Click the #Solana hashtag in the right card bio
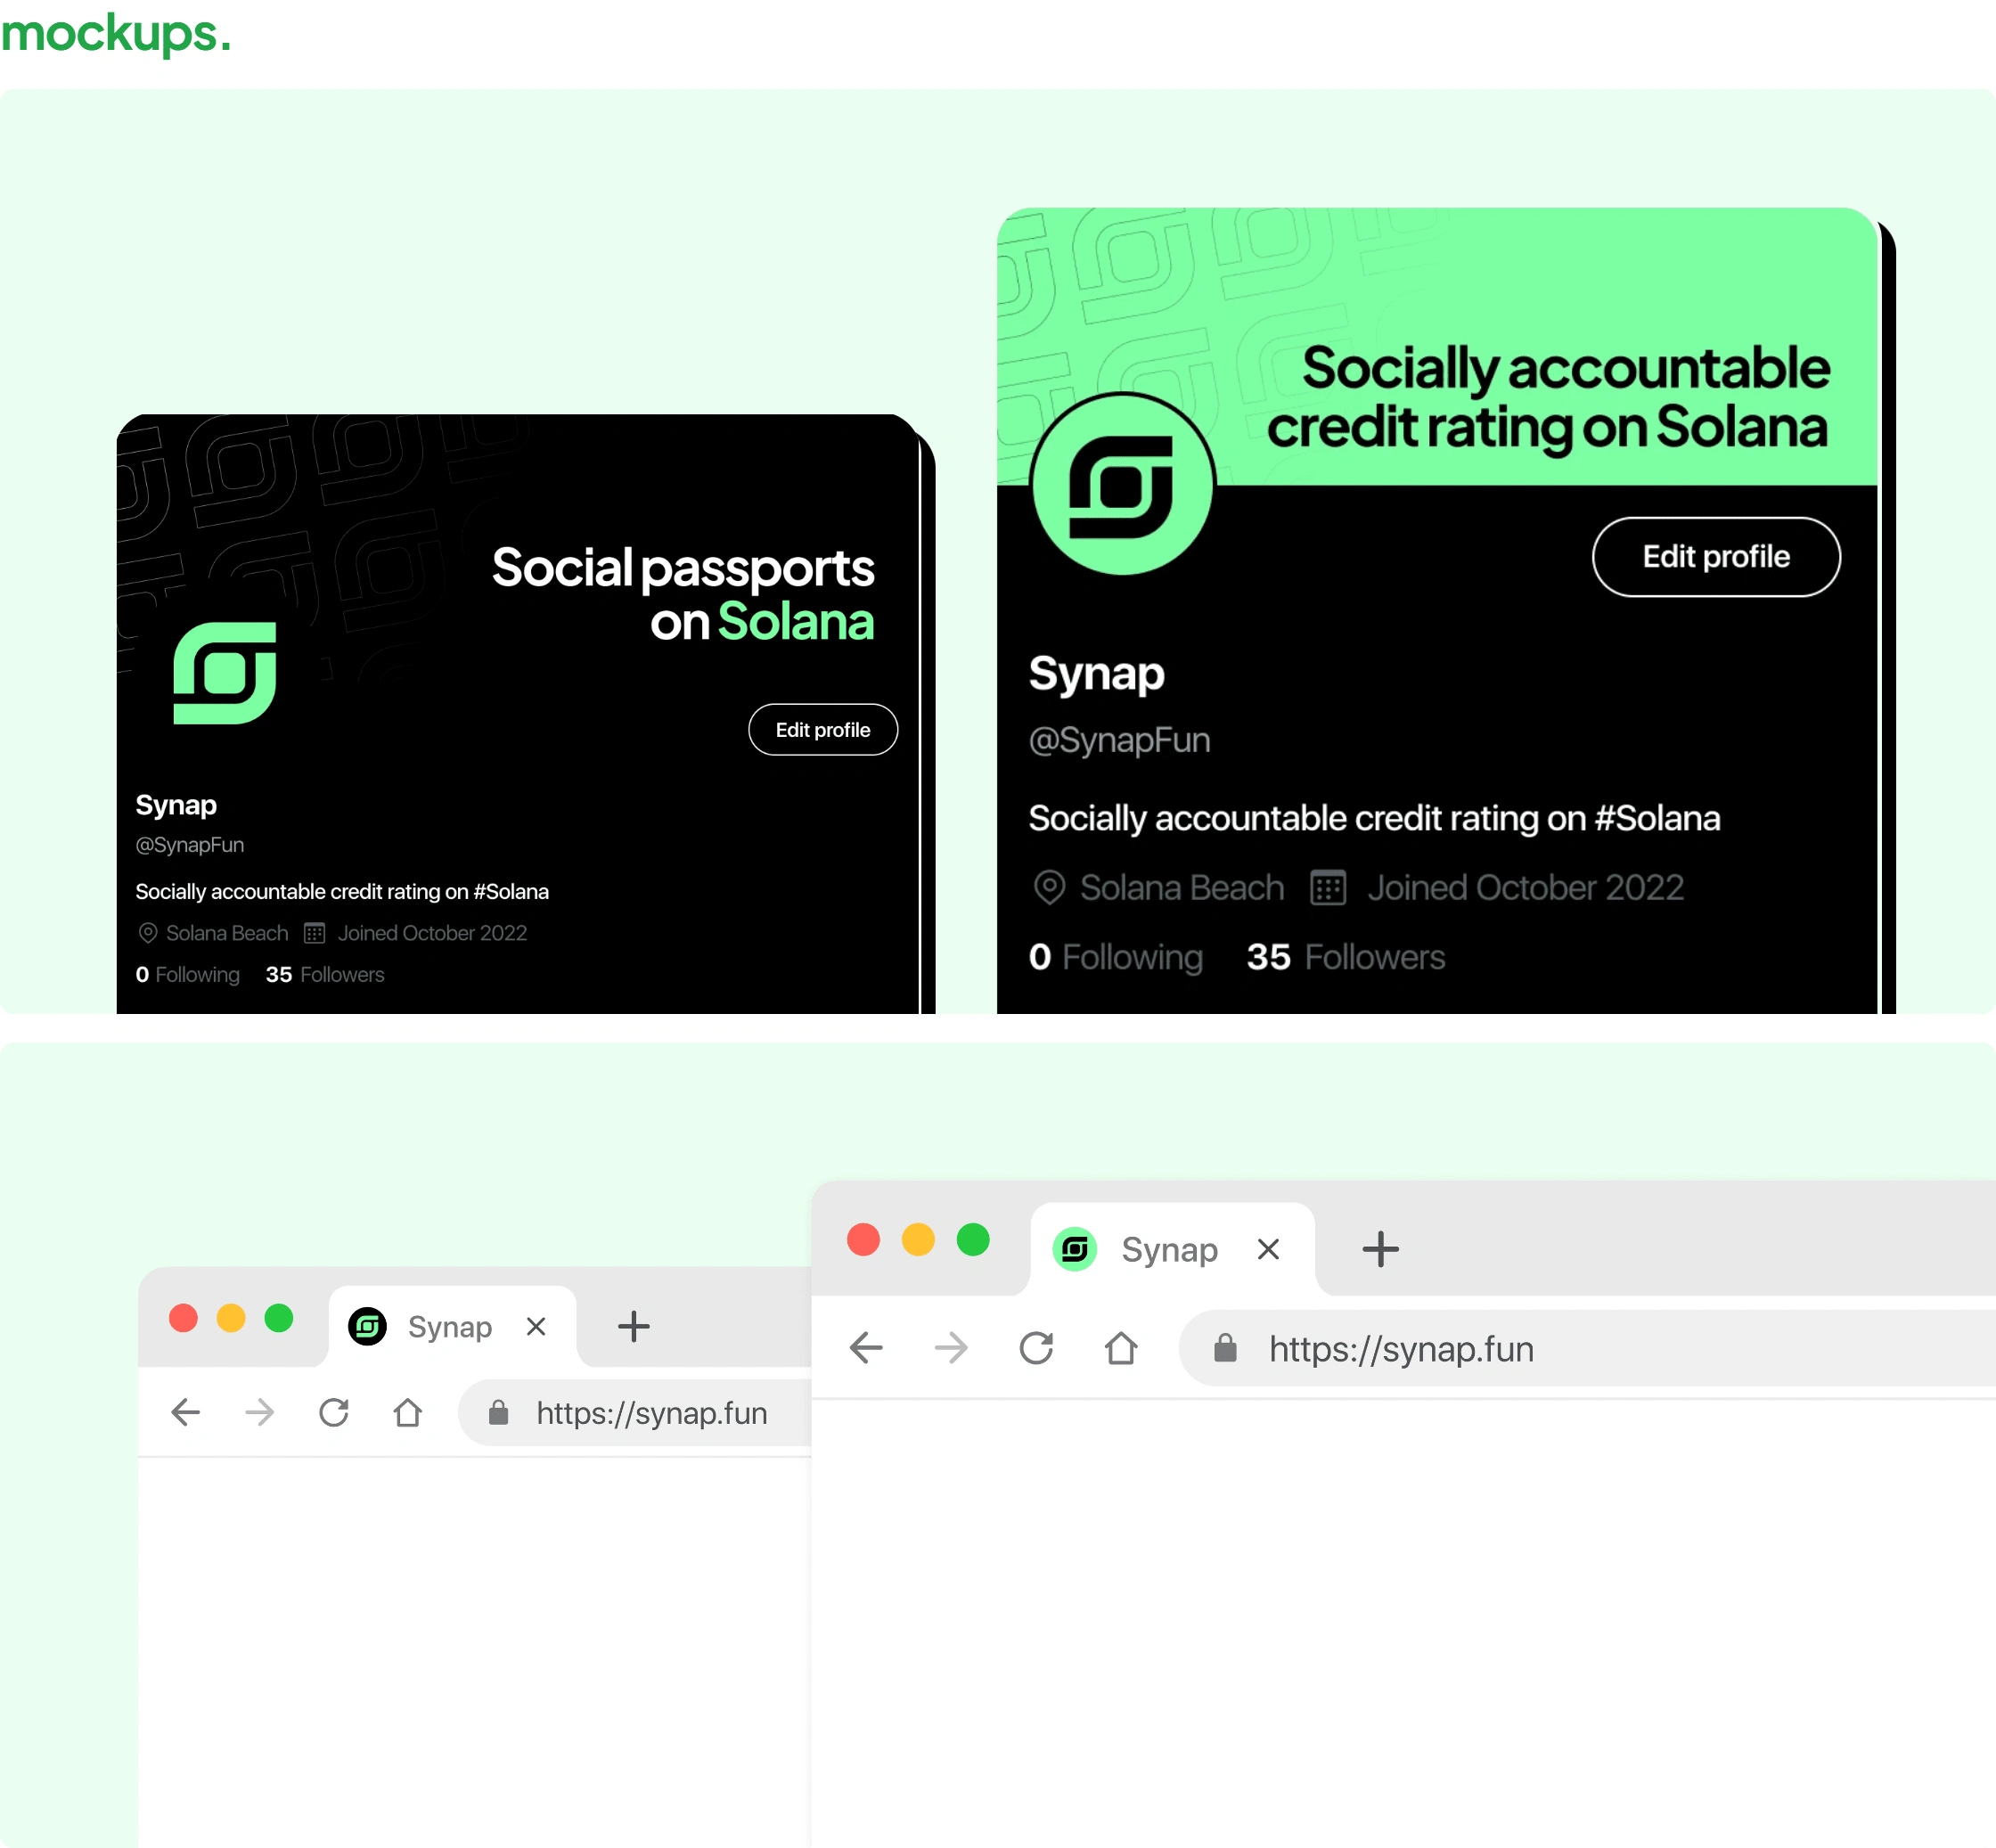Image resolution: width=1996 pixels, height=1848 pixels. pyautogui.click(x=1657, y=819)
